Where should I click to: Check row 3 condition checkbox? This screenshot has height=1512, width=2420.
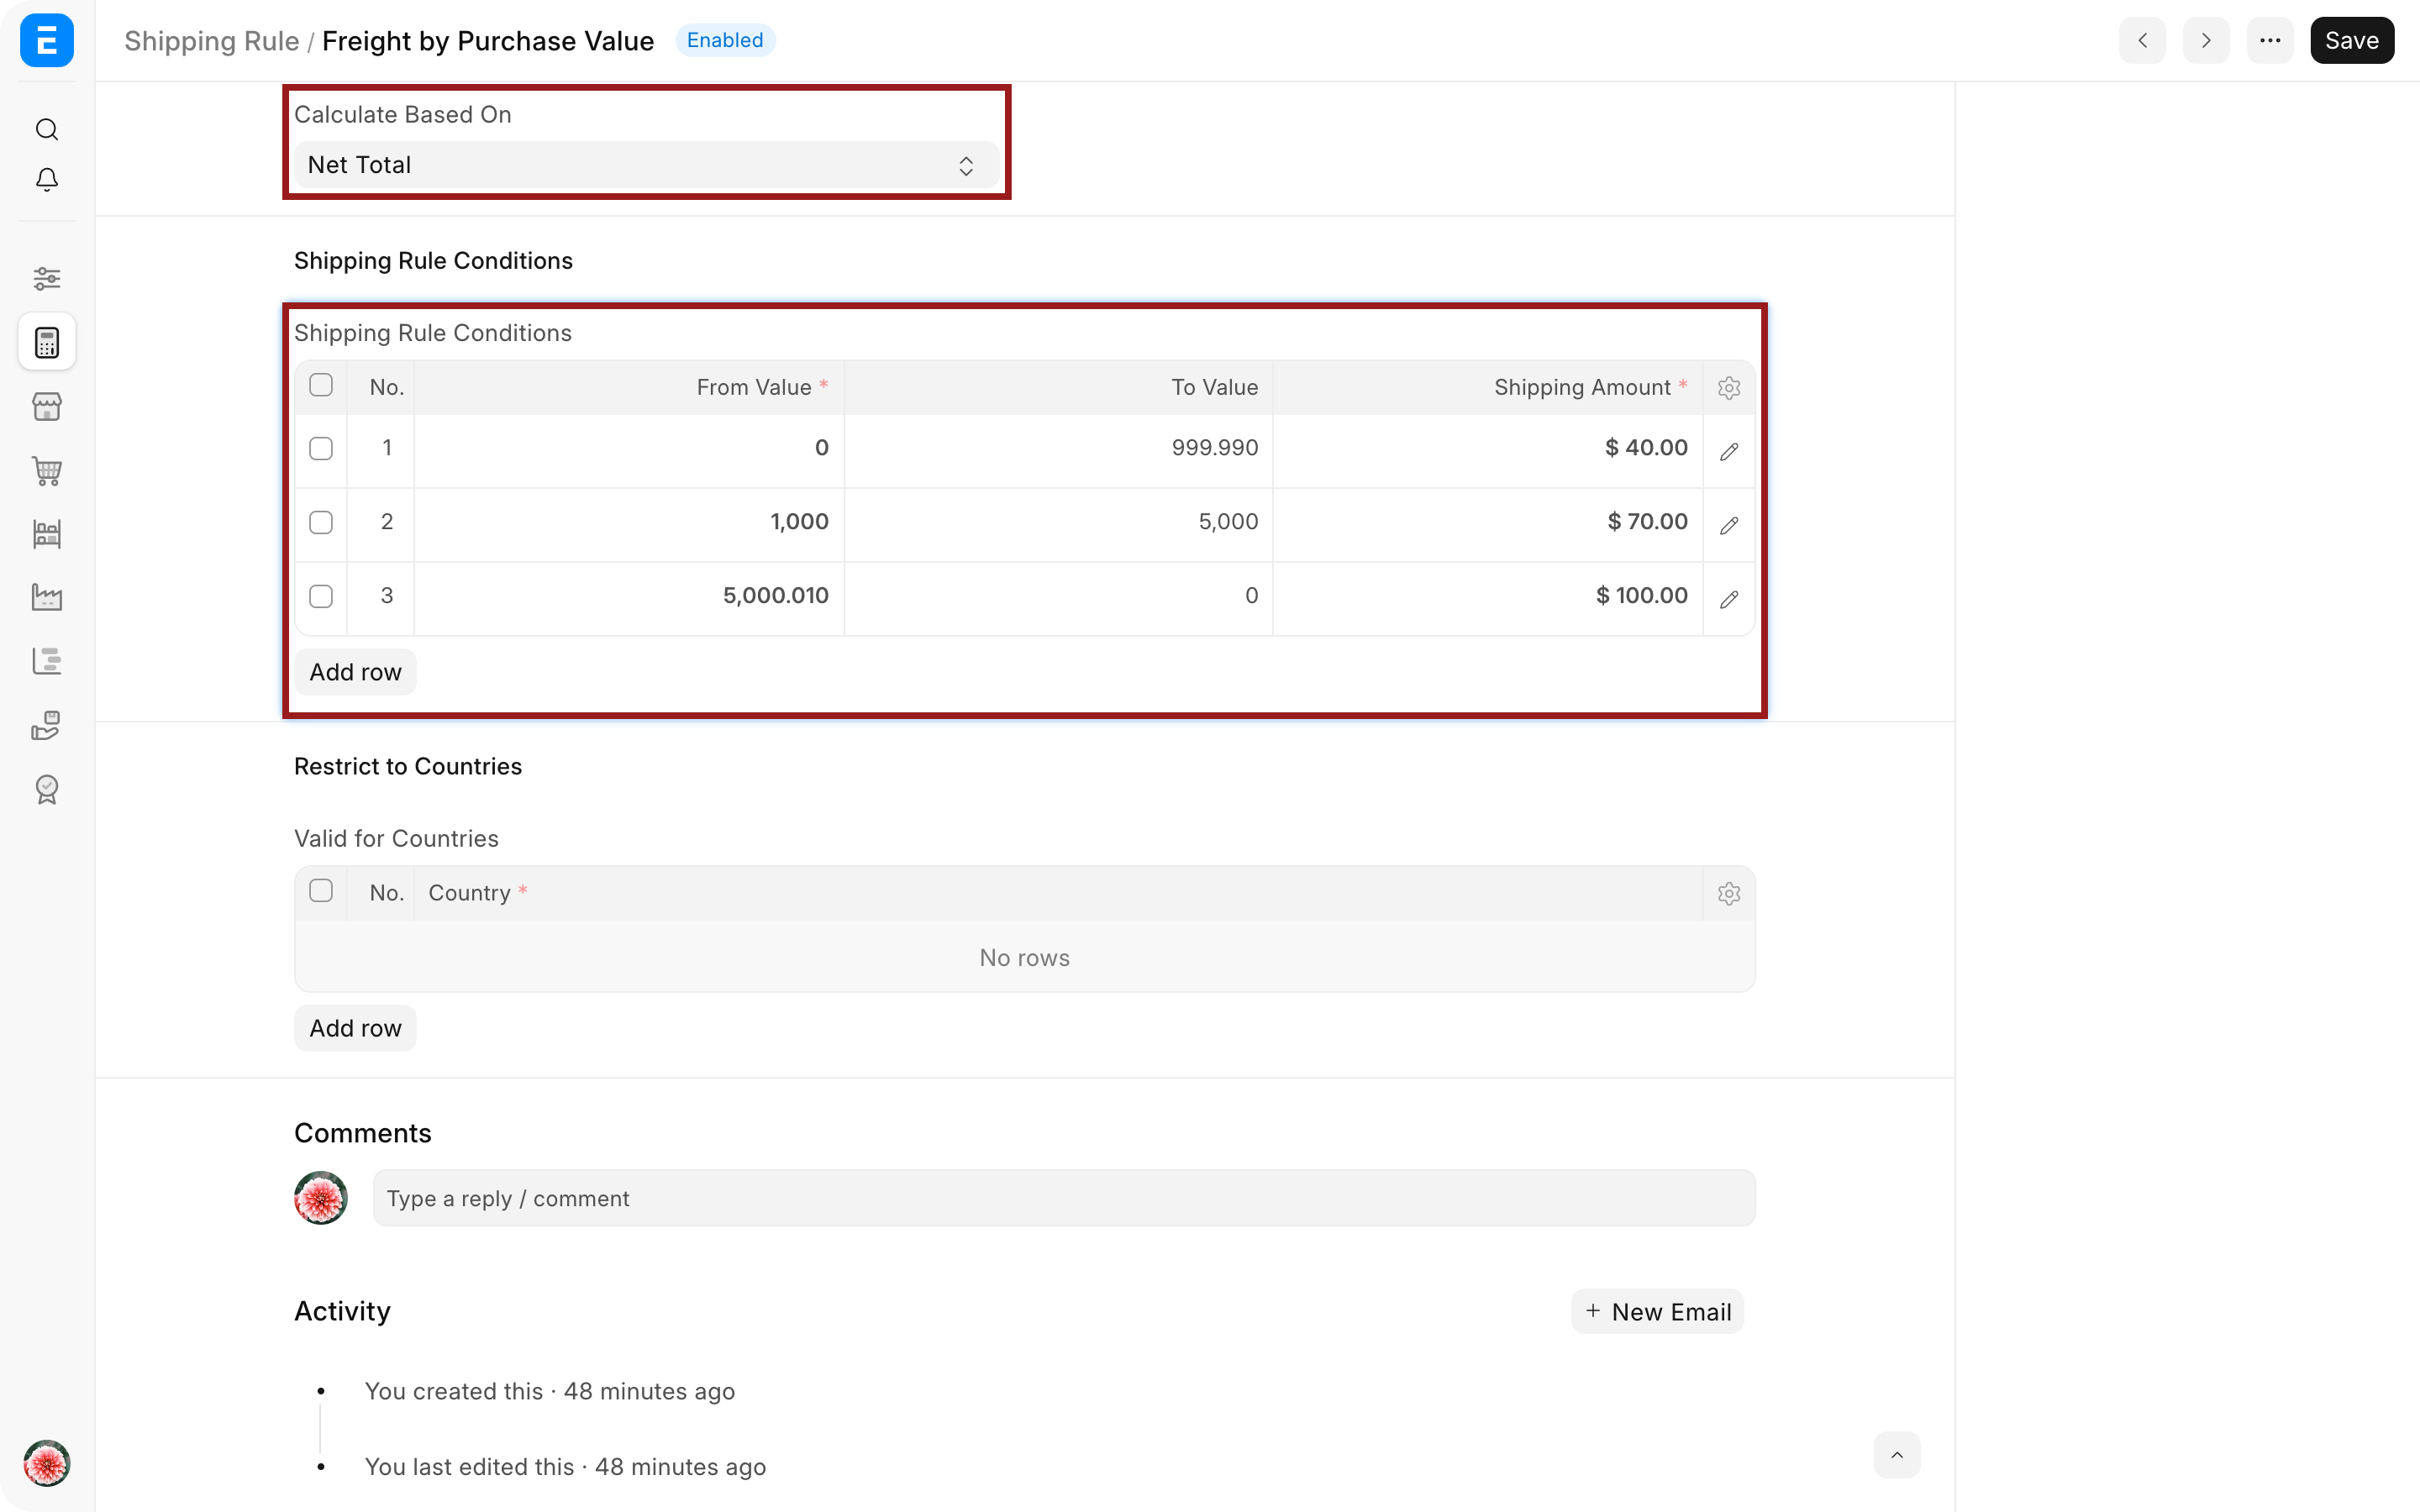[321, 596]
